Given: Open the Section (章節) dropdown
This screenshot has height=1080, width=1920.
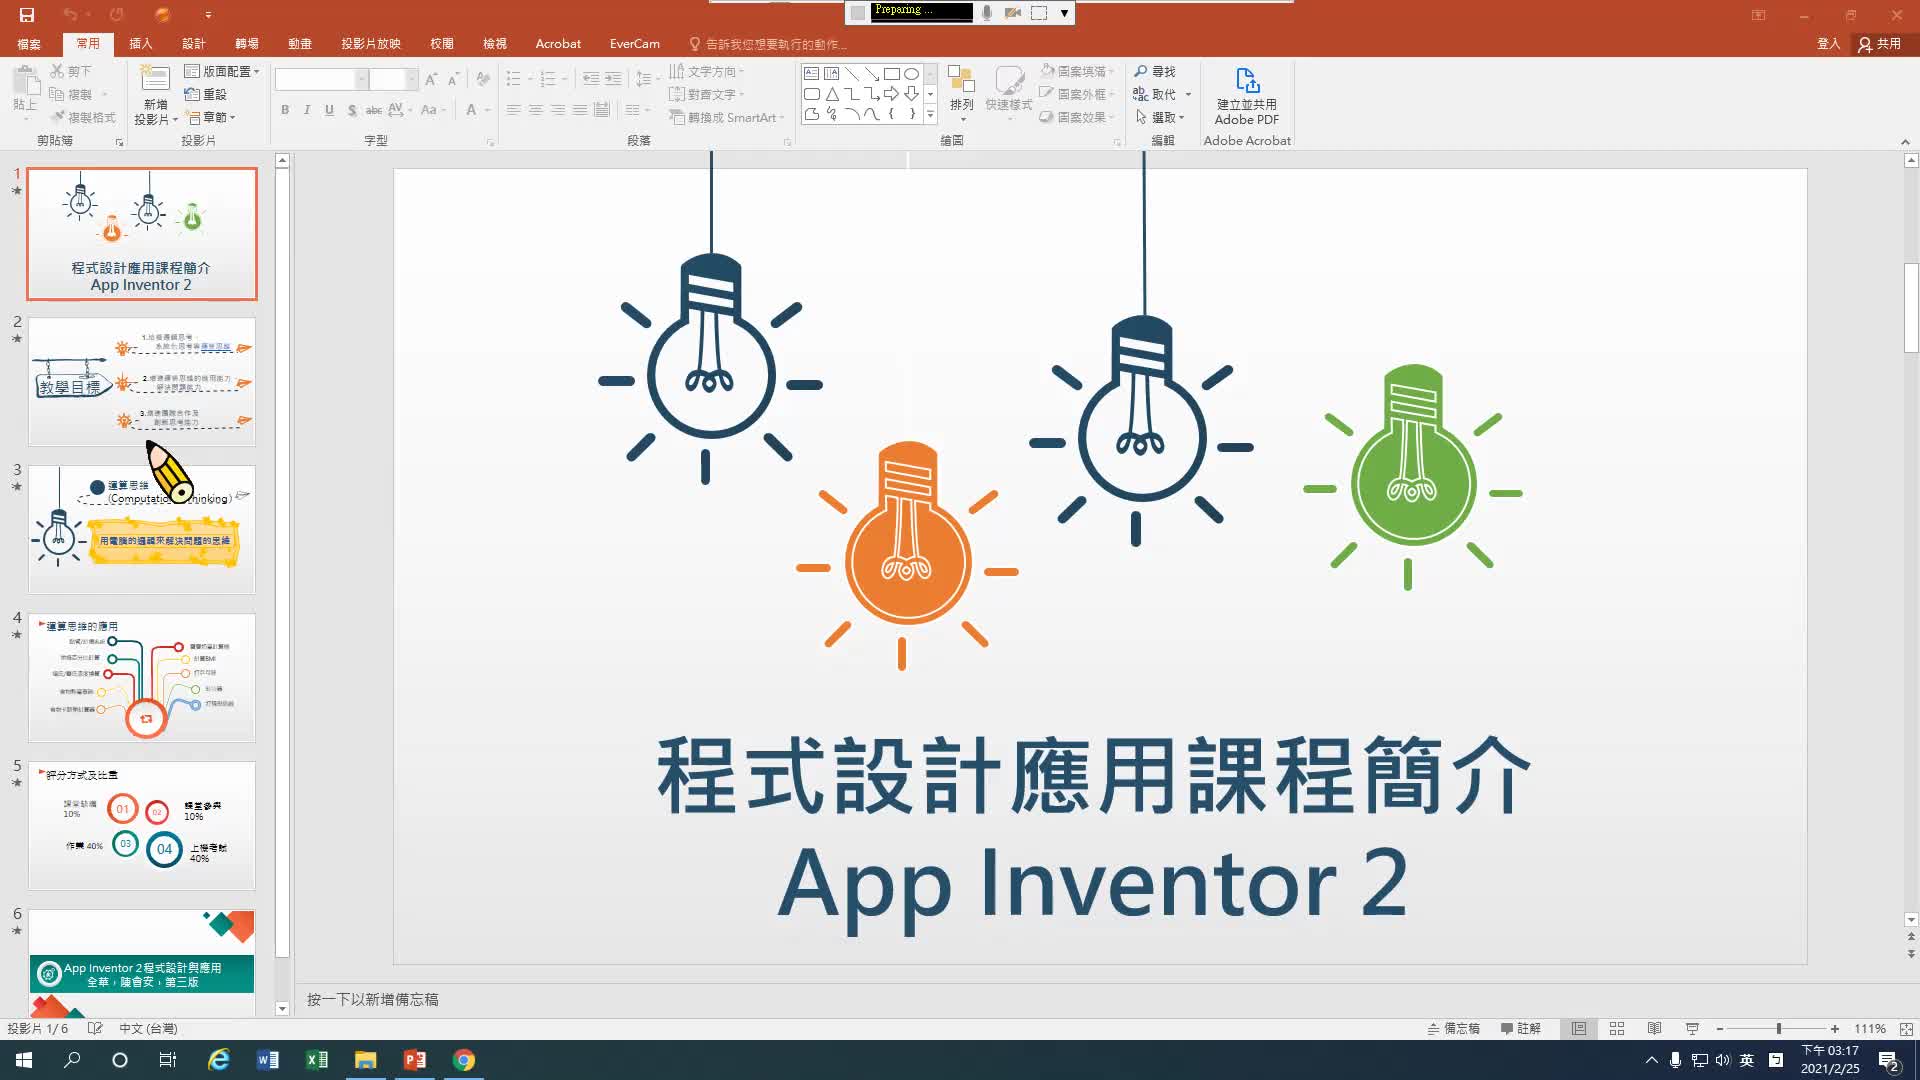Looking at the screenshot, I should pos(211,117).
